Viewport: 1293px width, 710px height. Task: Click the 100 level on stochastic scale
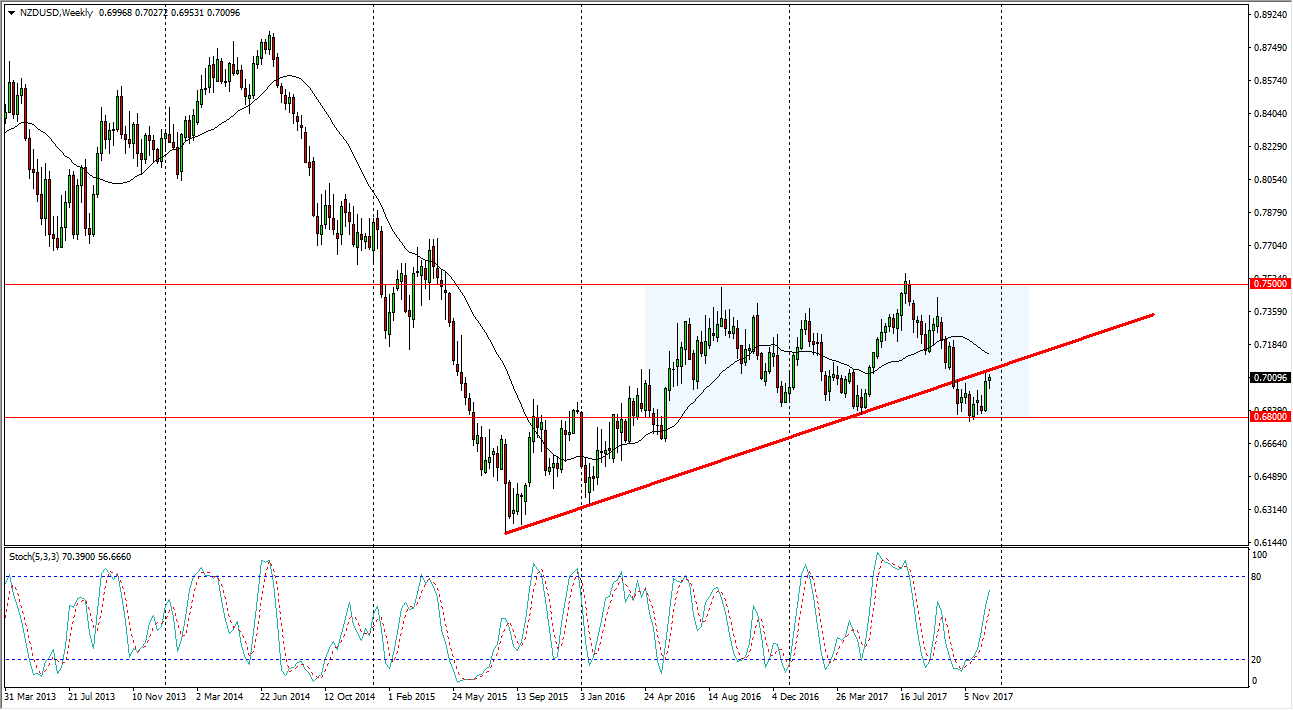[1260, 554]
